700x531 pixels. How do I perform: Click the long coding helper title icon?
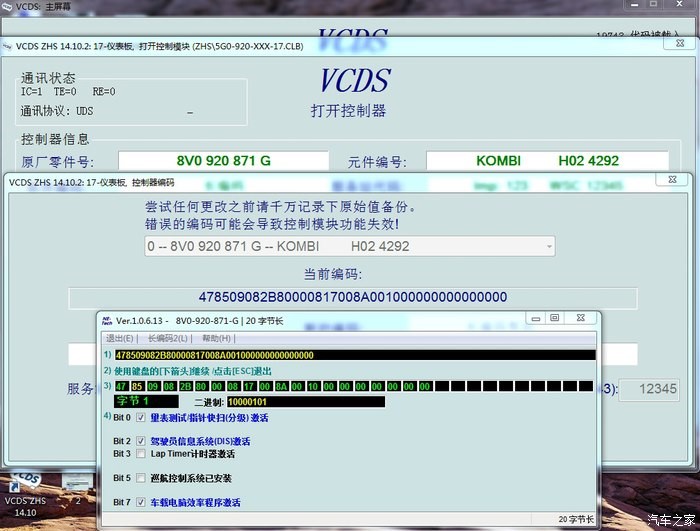107,321
